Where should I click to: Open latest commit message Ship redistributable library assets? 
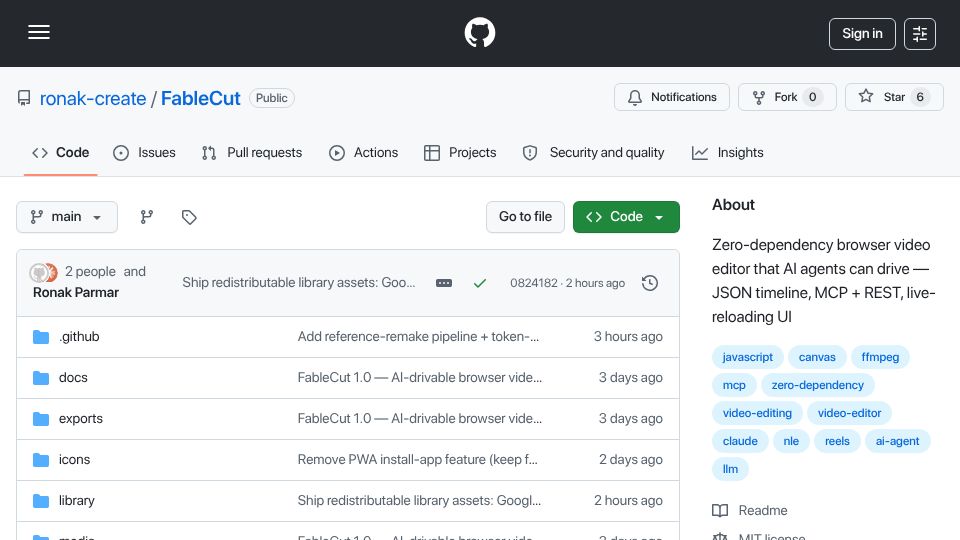coord(299,282)
